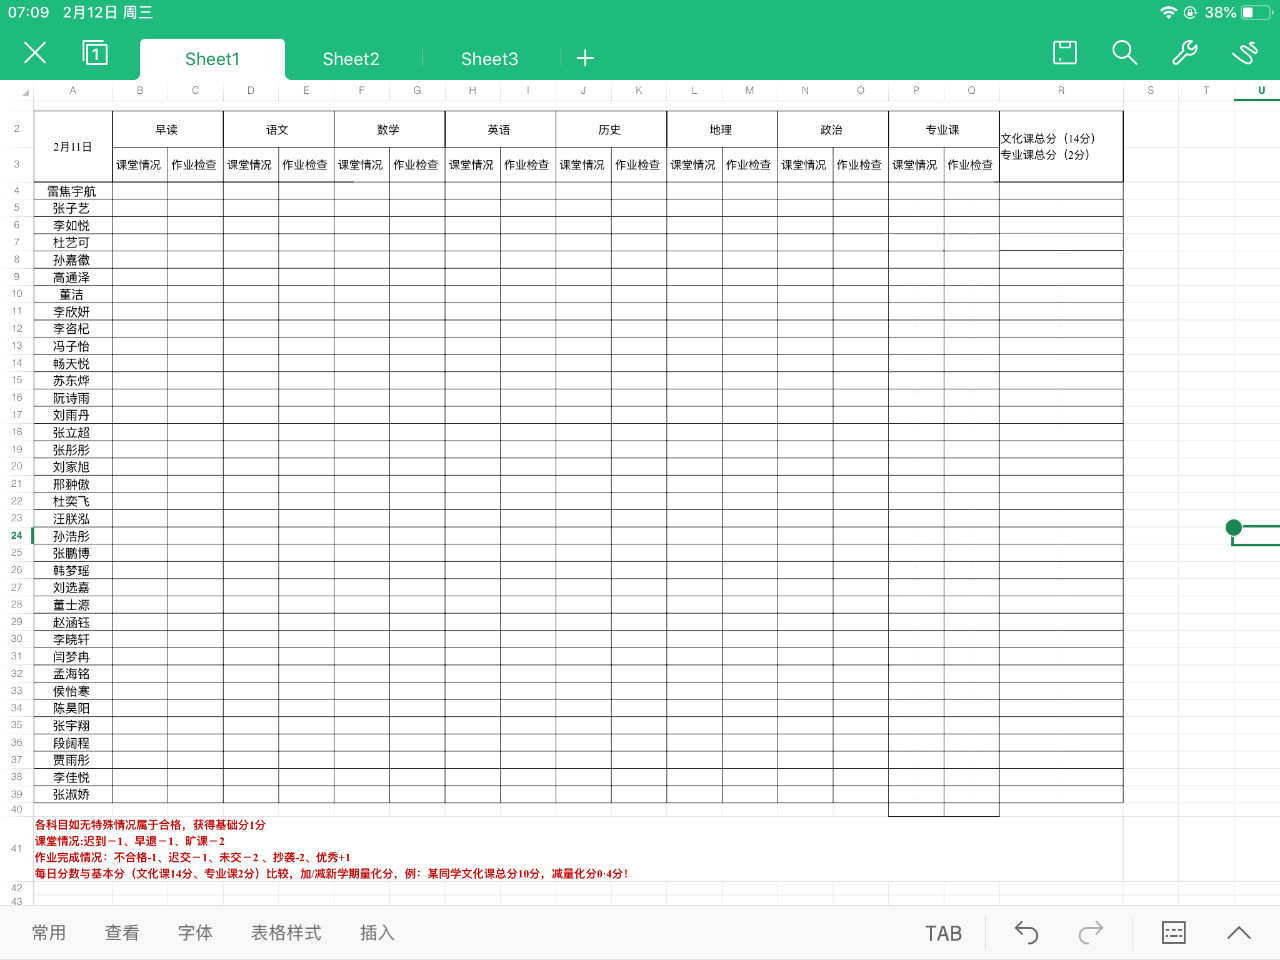This screenshot has height=960, width=1280.
Task: Open the wrench tools menu
Action: [x=1185, y=53]
